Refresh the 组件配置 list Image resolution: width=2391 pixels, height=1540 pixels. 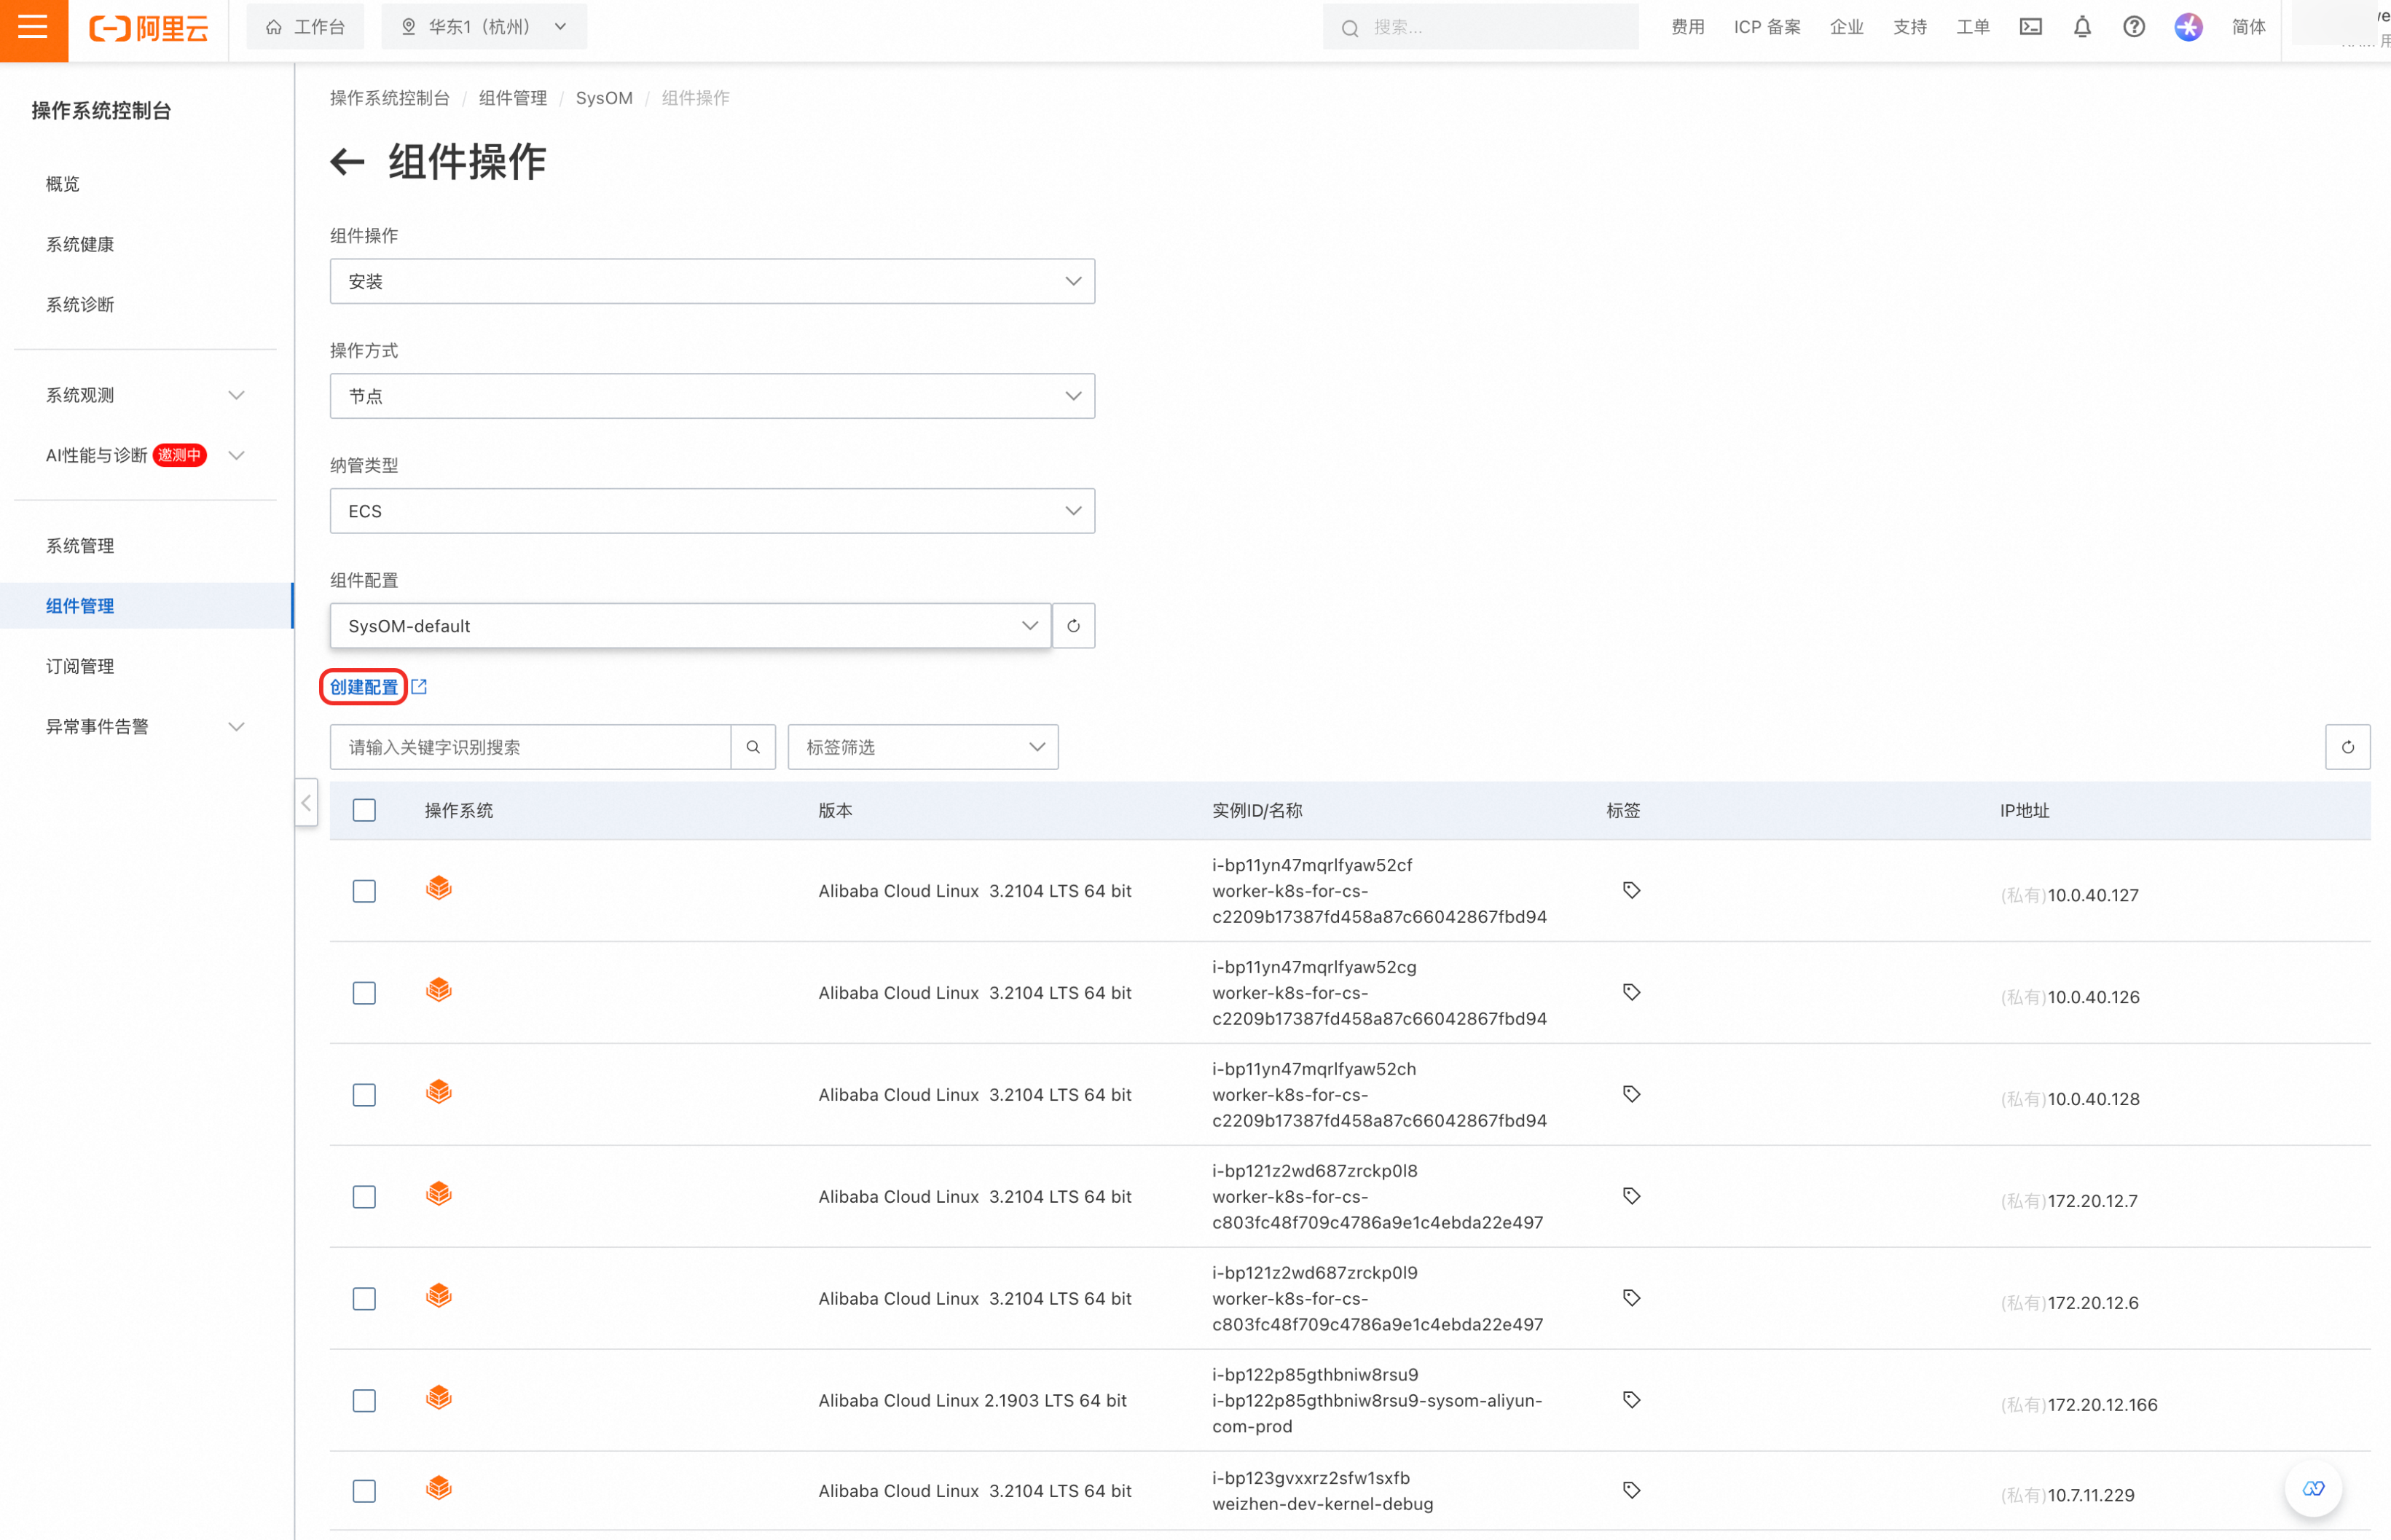coord(1073,626)
